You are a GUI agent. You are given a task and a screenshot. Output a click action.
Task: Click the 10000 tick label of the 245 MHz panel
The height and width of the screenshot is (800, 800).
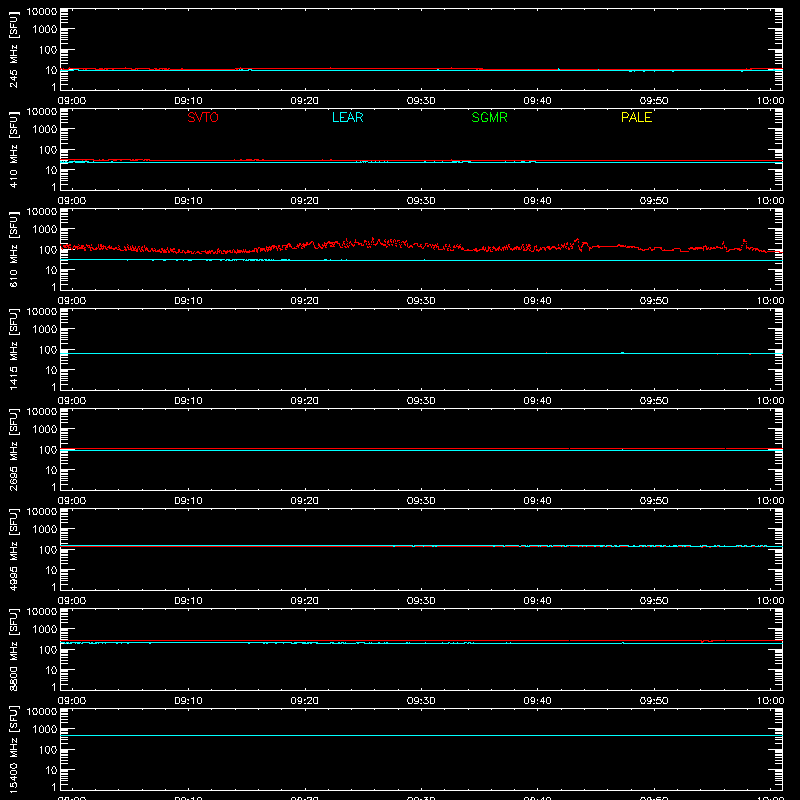pos(42,11)
